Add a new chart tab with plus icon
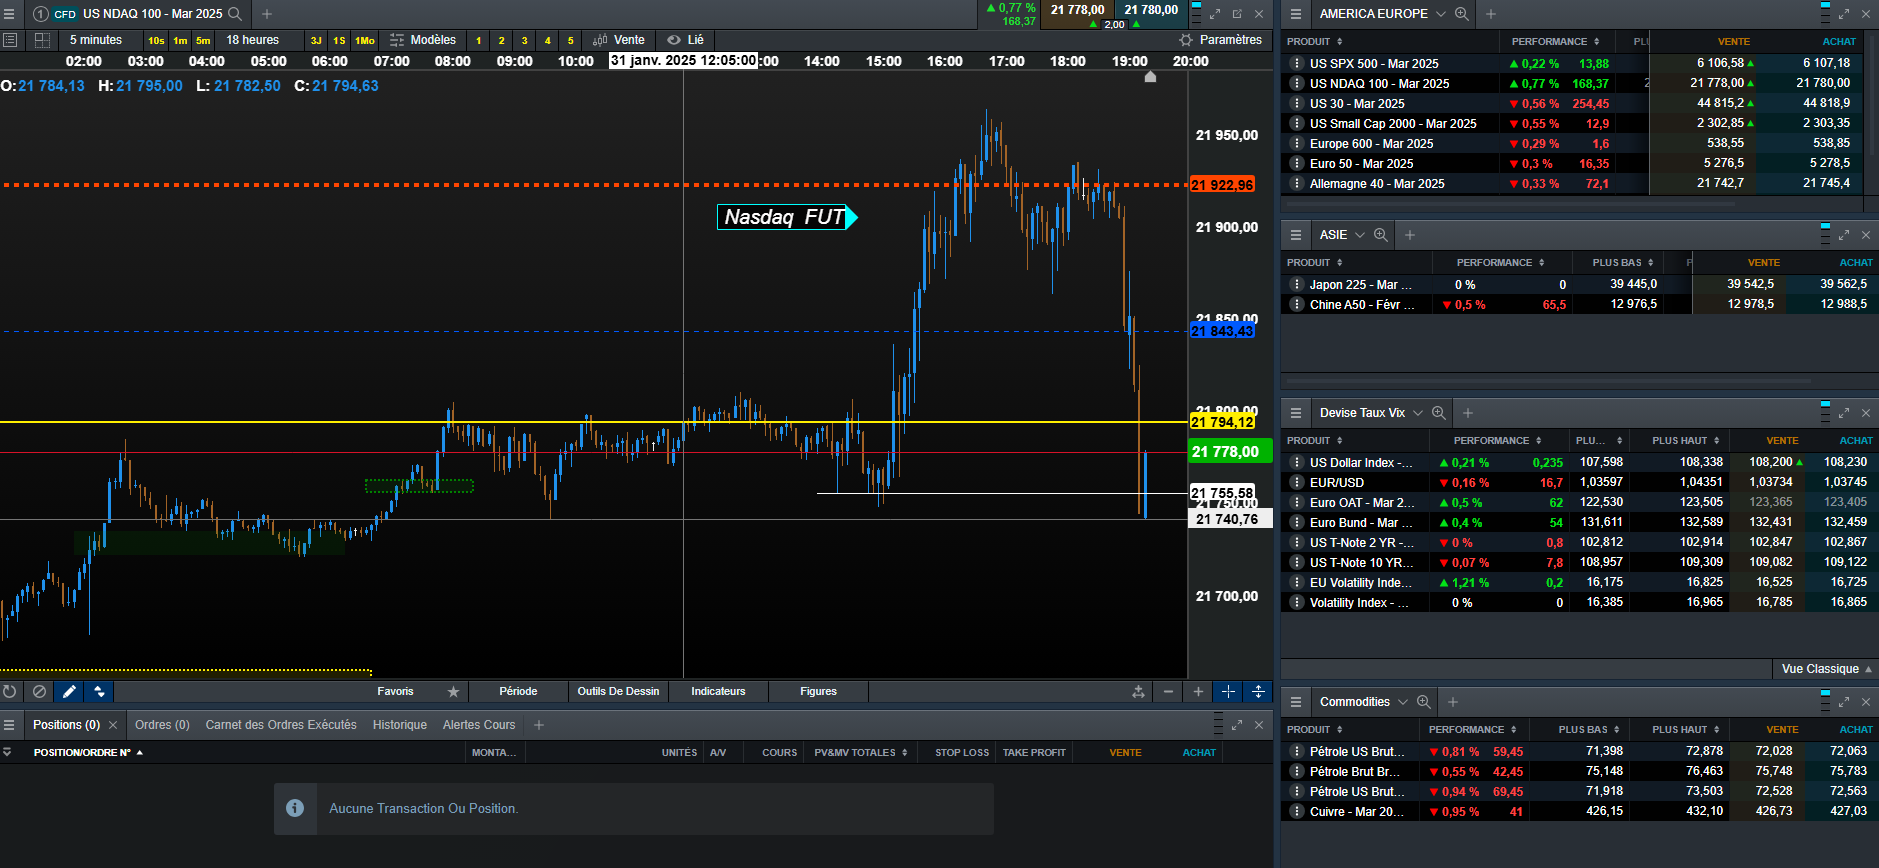Screen dimensions: 1879x868 267,14
